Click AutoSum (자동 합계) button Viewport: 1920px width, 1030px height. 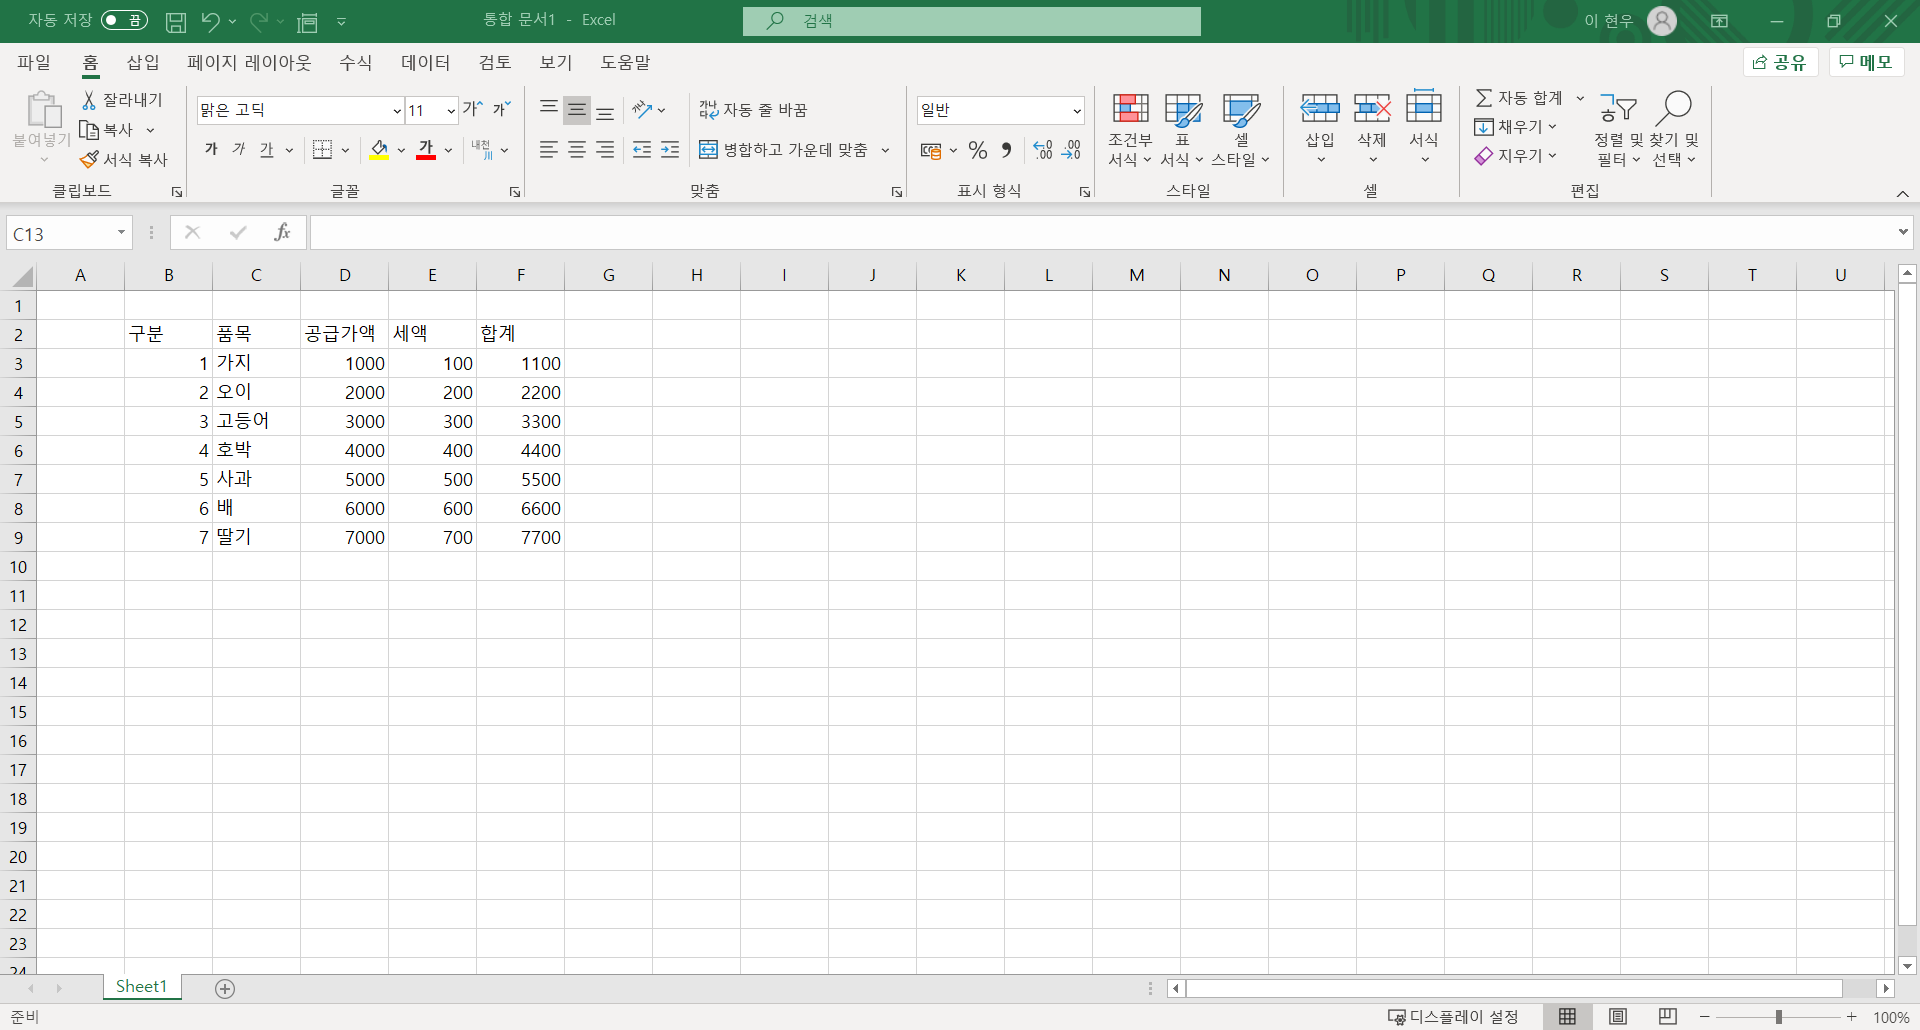(1519, 98)
